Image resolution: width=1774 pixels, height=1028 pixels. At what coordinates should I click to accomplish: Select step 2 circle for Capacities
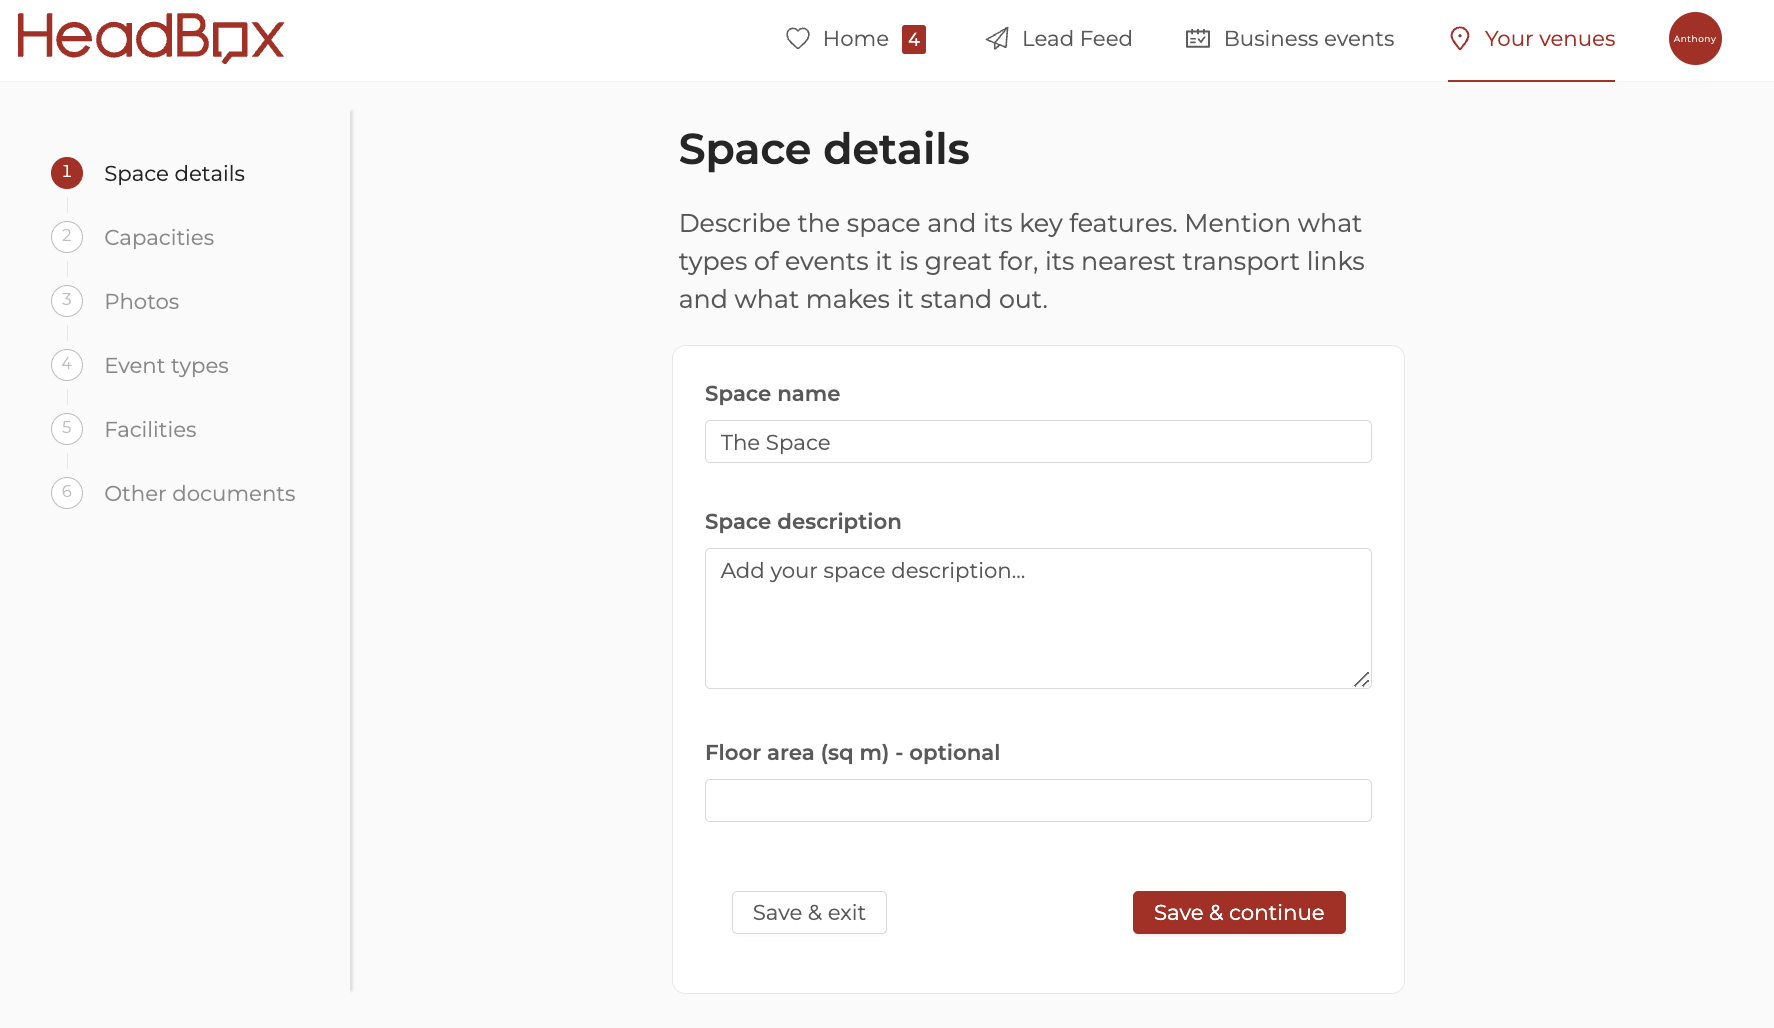[x=67, y=237]
